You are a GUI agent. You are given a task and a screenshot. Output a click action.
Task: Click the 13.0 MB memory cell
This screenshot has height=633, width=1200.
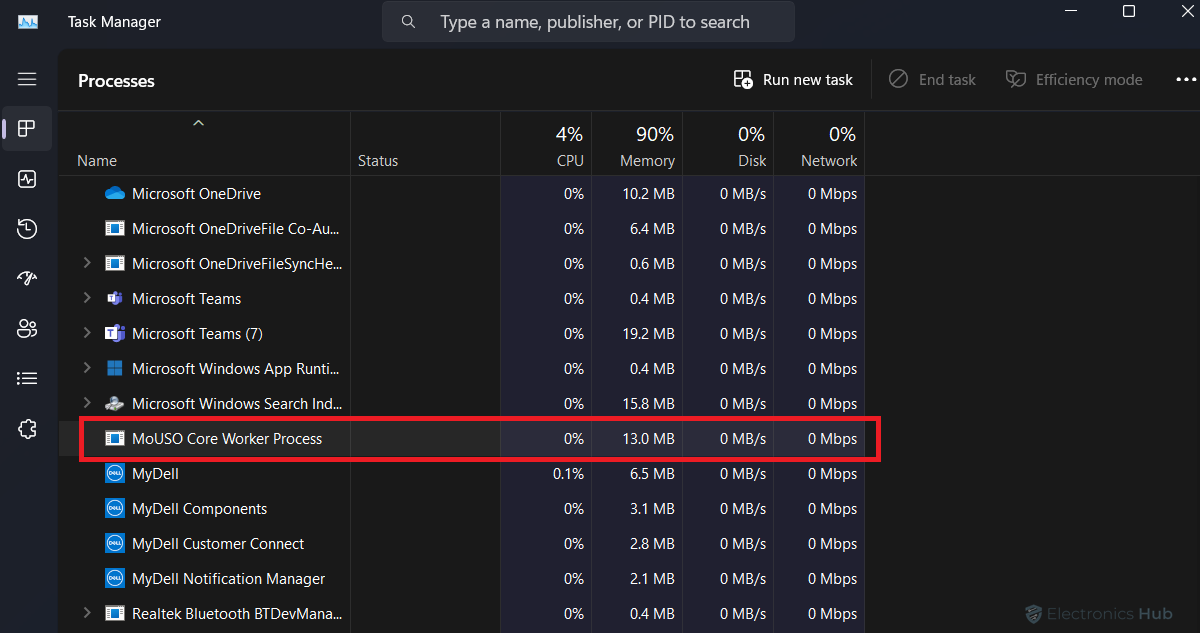(x=648, y=438)
